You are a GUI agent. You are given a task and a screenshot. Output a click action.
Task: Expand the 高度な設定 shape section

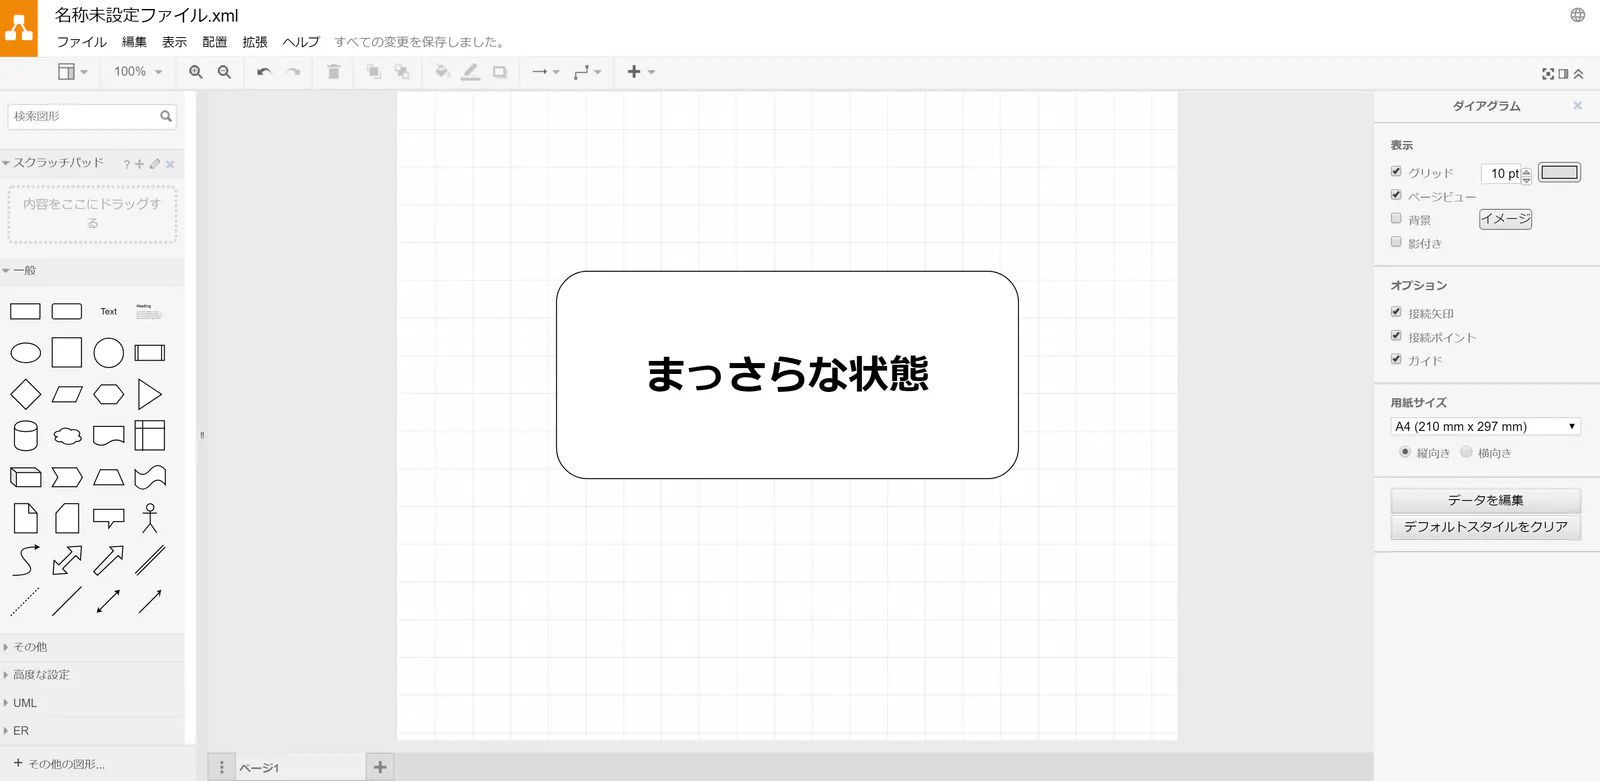(x=92, y=675)
